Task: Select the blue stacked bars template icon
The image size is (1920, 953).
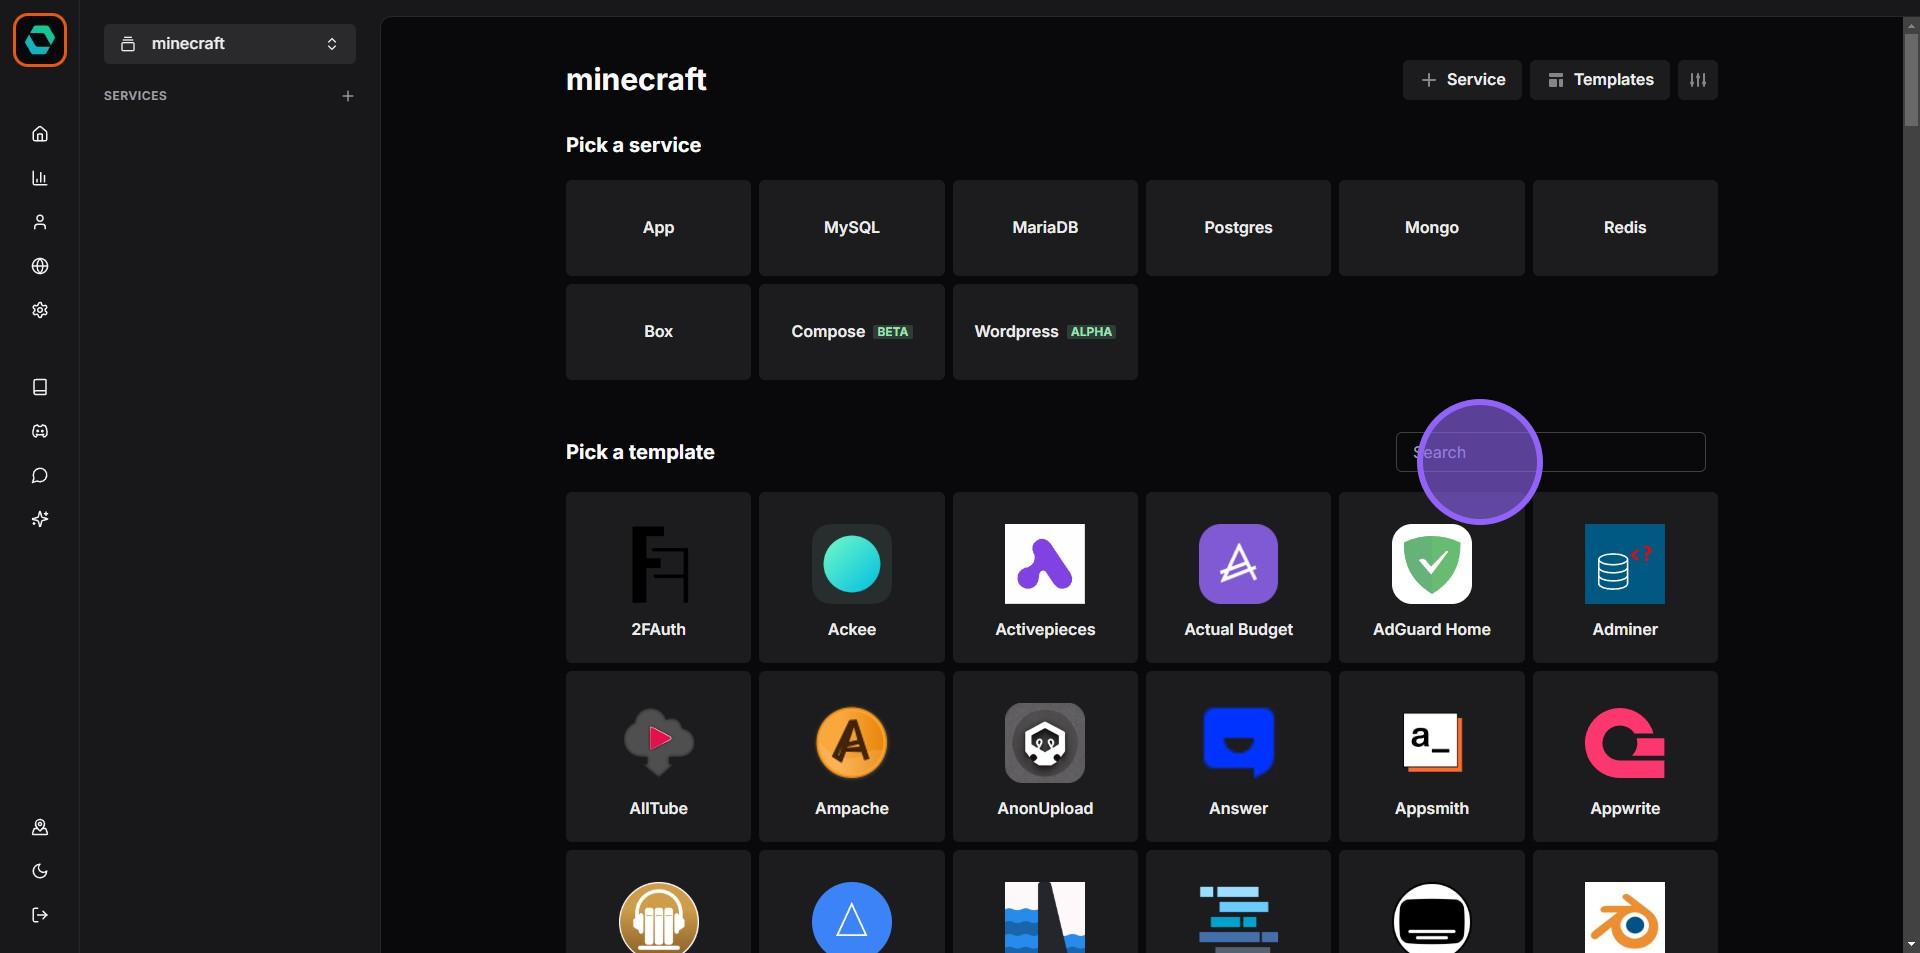Action: coord(1238,917)
